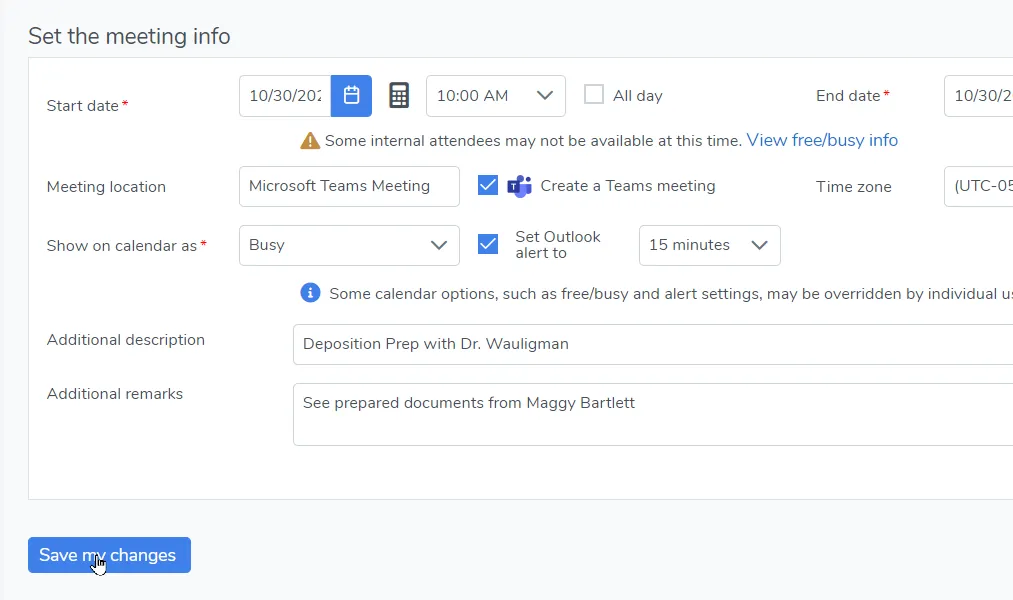This screenshot has width=1013, height=600.
Task: Click the orange availability warning icon
Action: click(x=310, y=141)
